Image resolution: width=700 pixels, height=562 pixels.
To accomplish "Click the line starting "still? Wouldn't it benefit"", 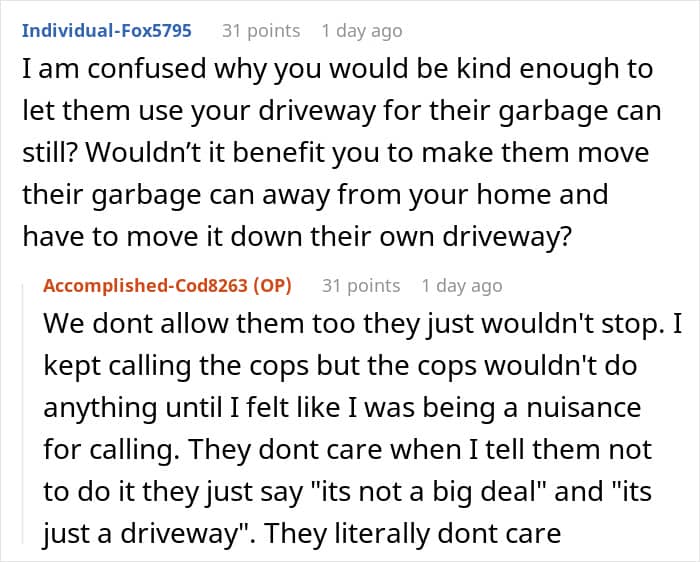I will tap(335, 152).
